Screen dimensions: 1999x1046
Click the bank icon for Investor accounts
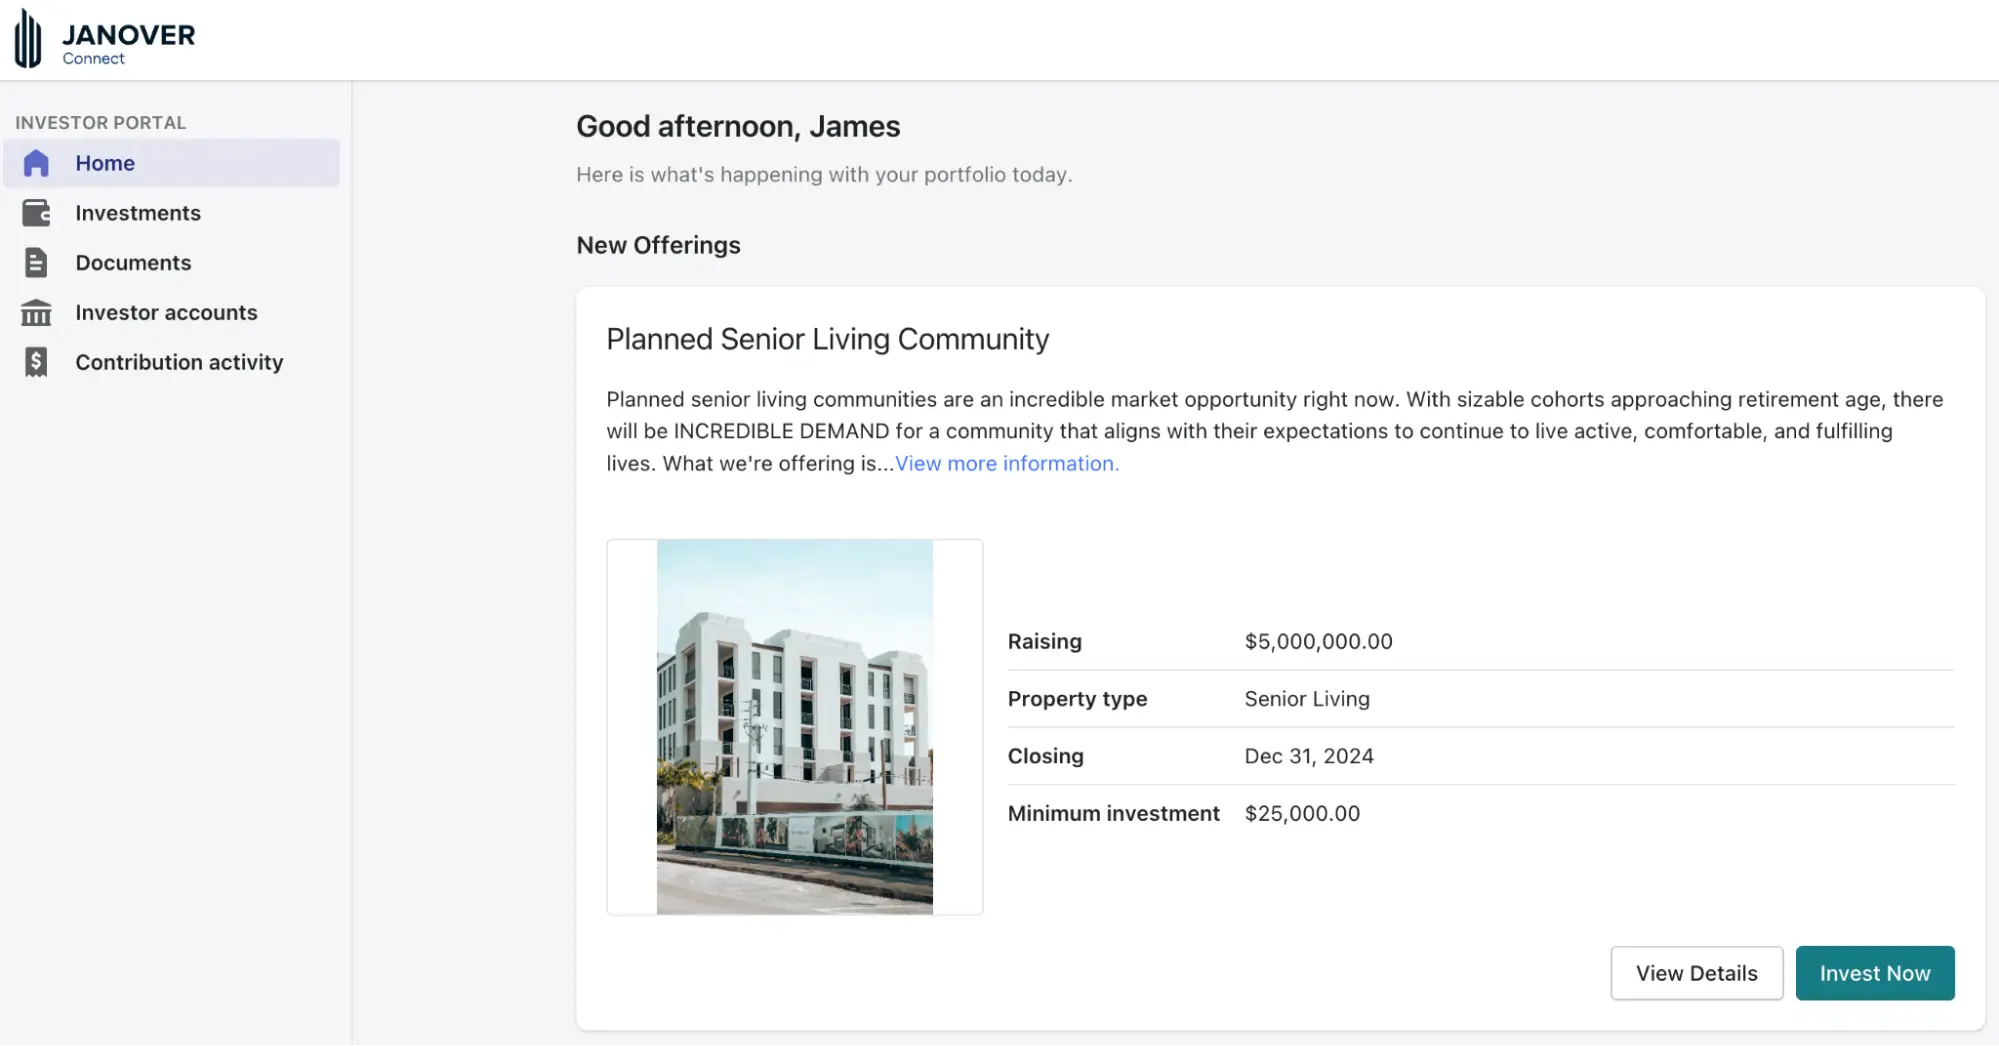click(x=36, y=312)
